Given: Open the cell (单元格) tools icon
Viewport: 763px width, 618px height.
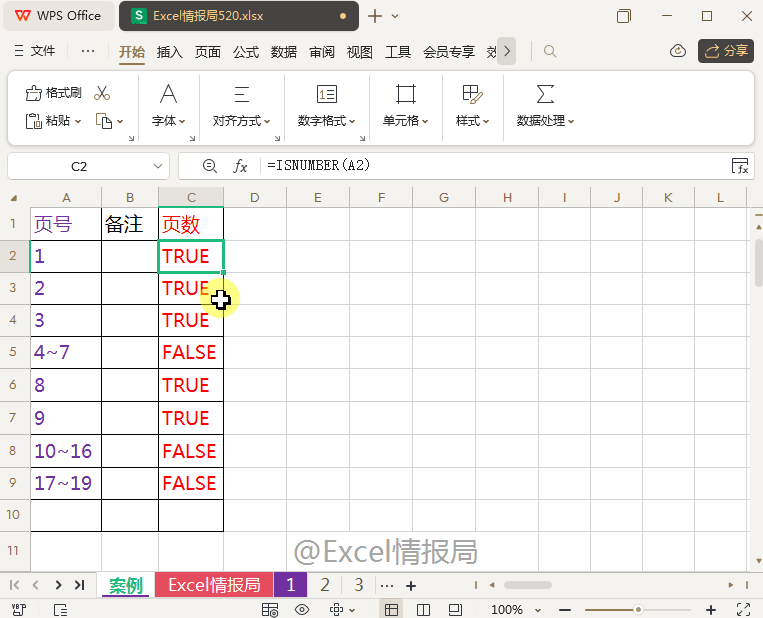Looking at the screenshot, I should coord(405,94).
